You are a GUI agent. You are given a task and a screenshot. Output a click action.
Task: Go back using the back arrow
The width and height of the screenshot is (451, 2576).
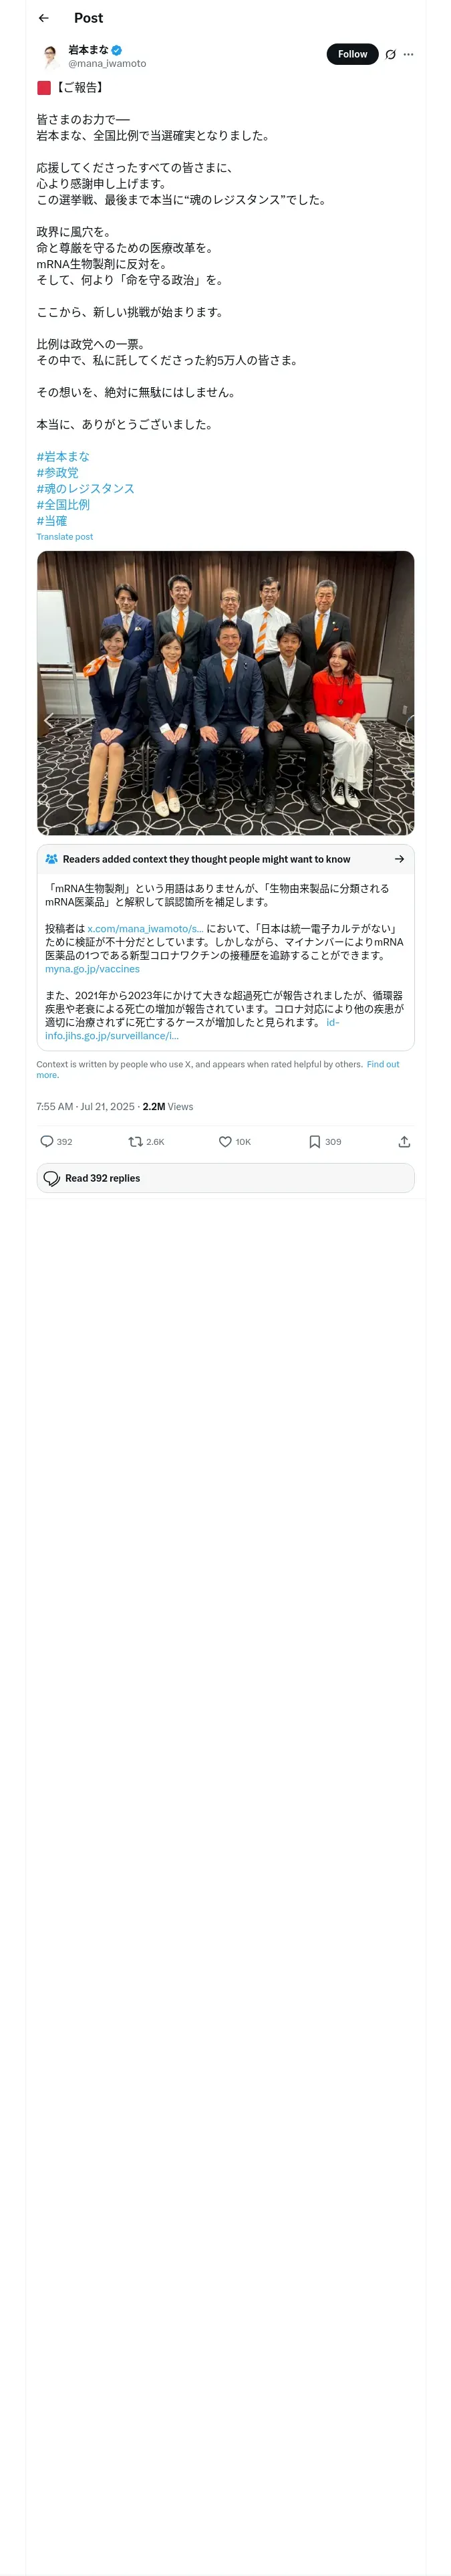43,18
